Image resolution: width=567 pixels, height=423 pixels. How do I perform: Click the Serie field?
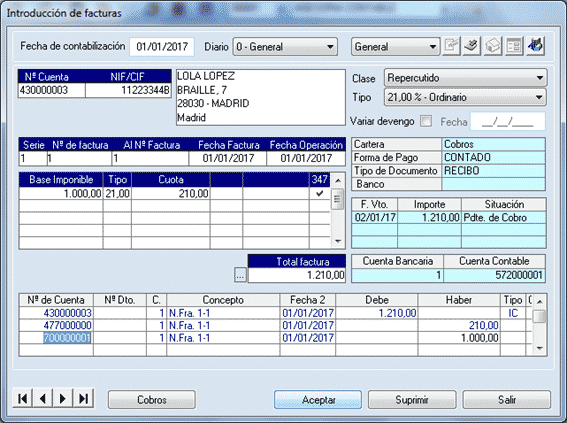[x=33, y=158]
